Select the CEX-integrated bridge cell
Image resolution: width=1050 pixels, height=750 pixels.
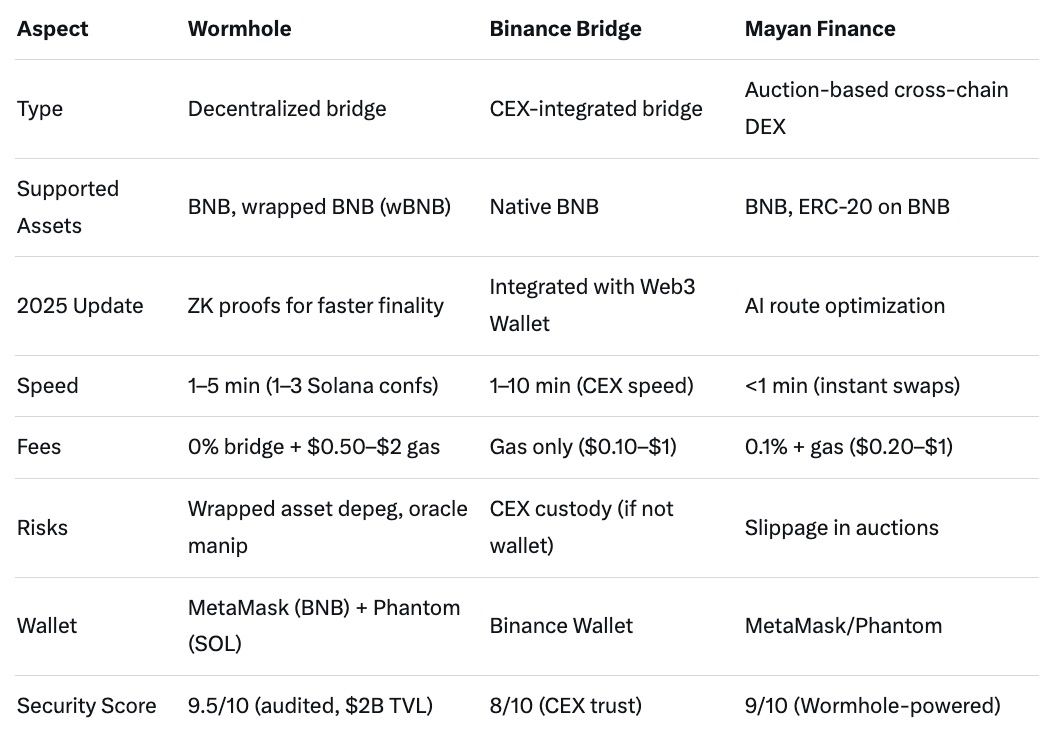click(596, 108)
